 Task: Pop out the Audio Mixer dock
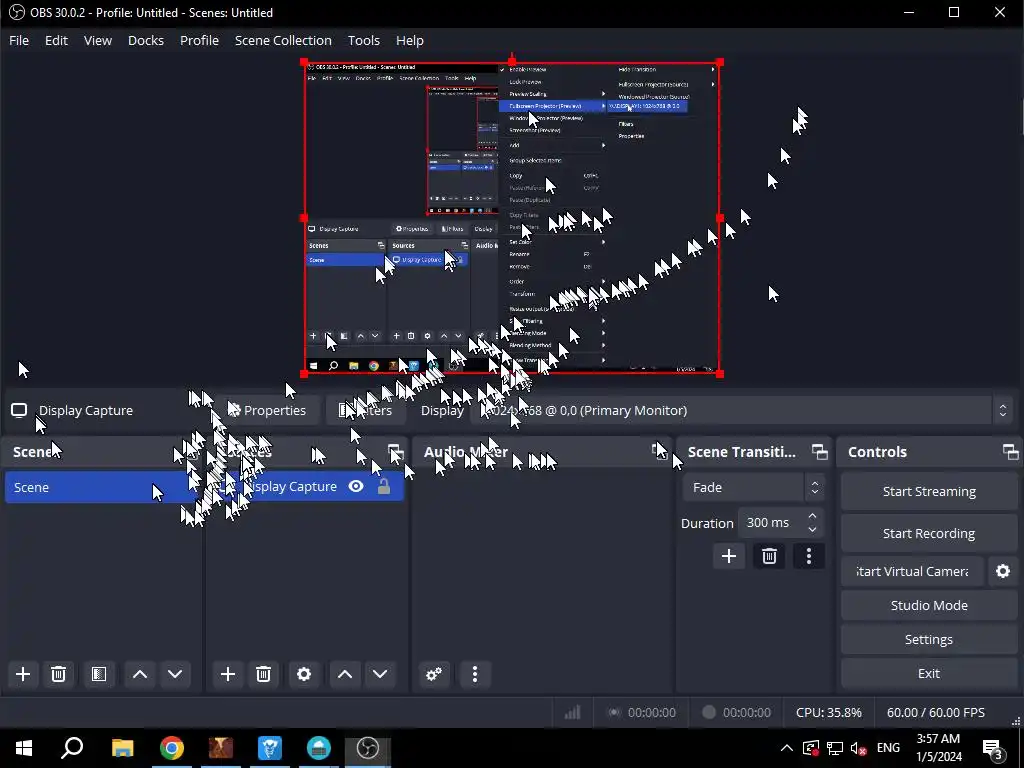click(x=660, y=452)
